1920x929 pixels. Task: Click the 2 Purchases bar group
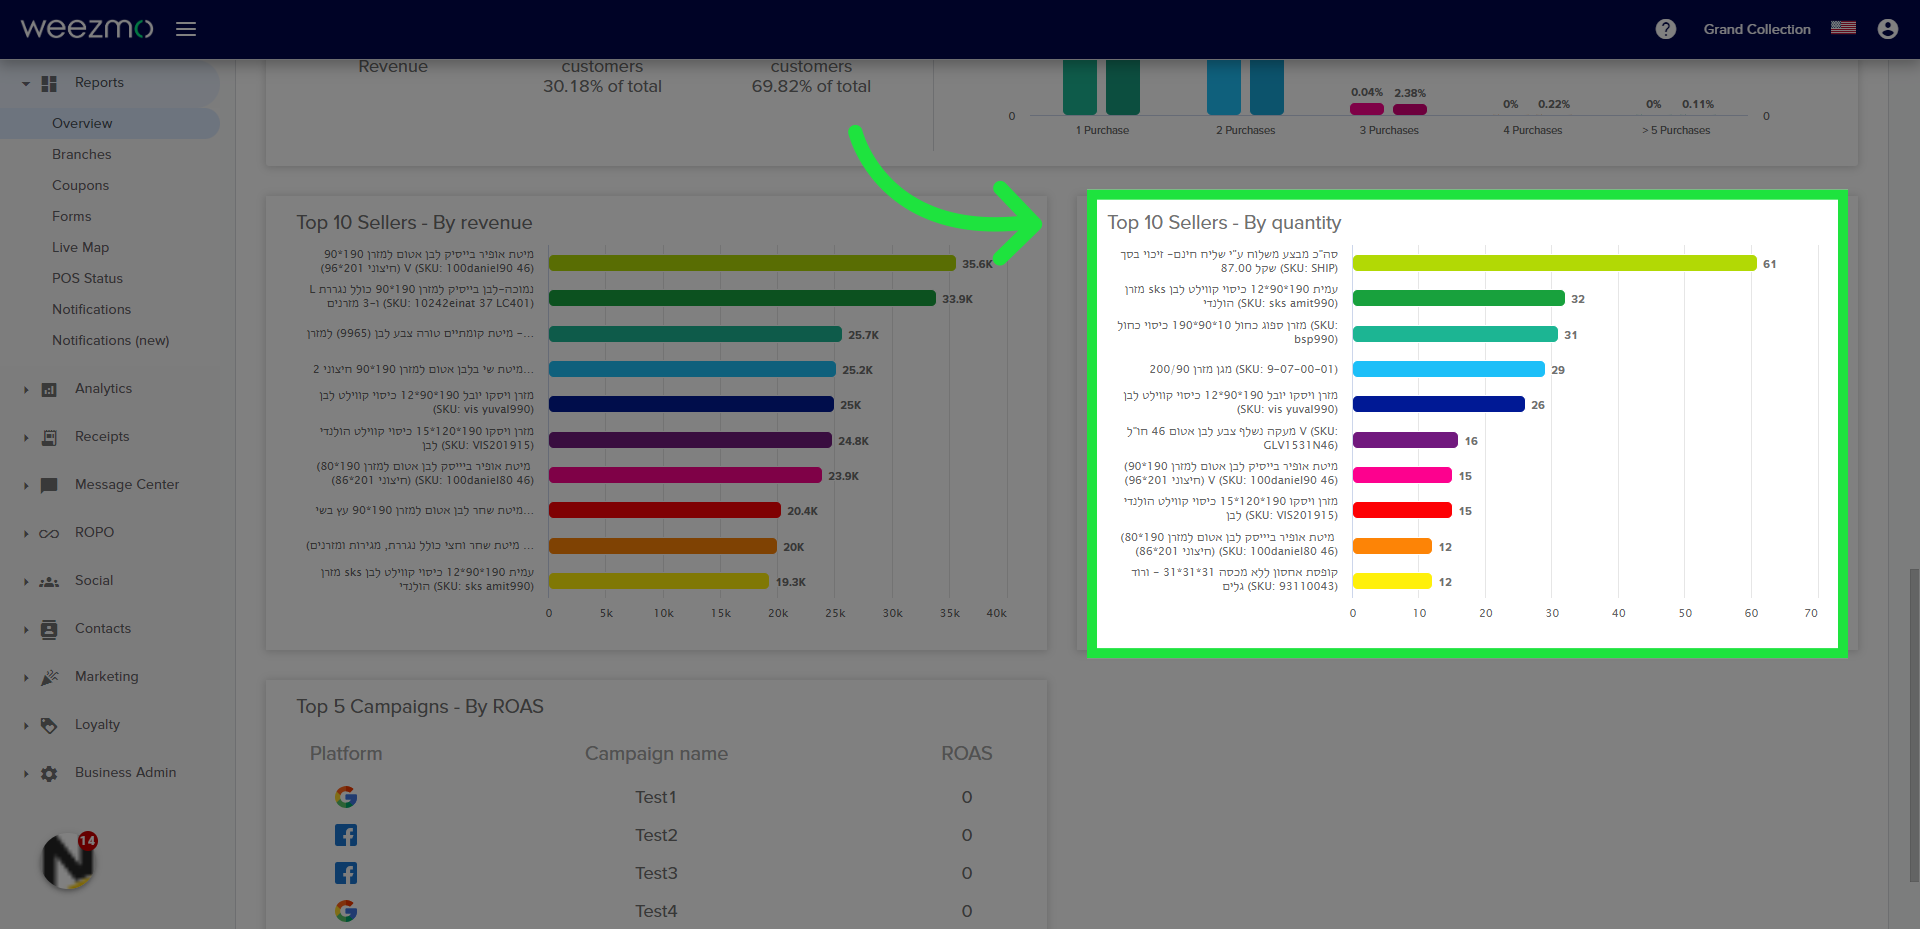1245,87
